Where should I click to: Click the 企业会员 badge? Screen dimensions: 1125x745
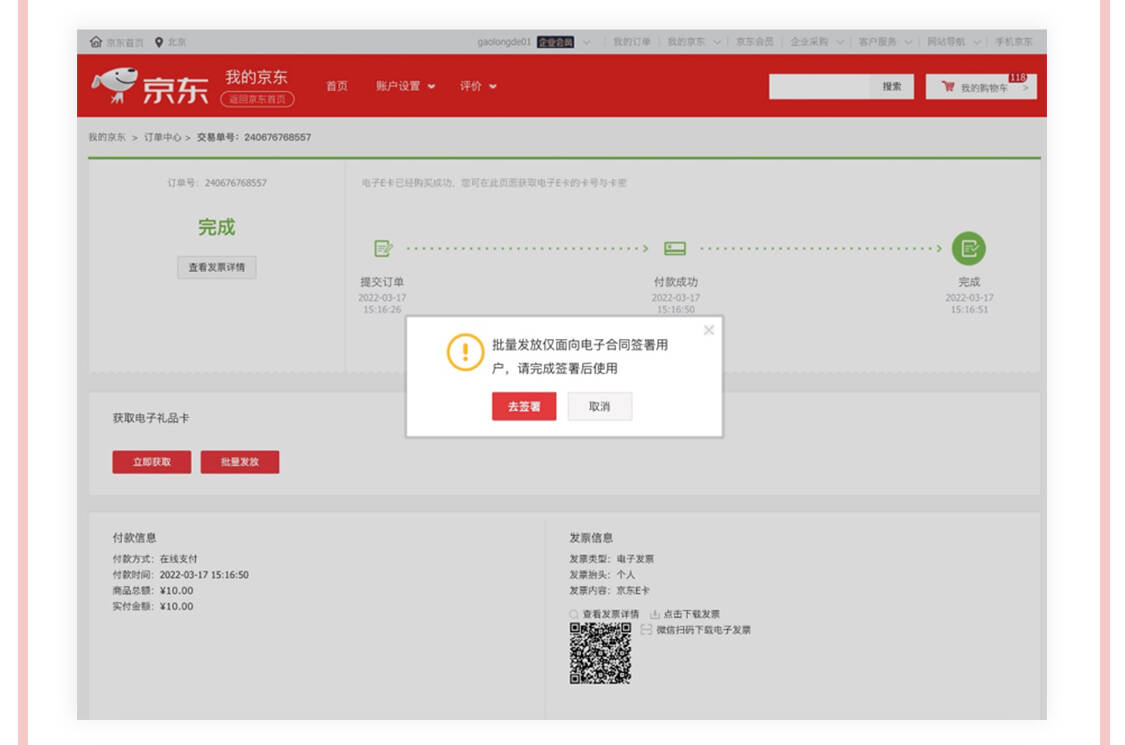click(555, 42)
